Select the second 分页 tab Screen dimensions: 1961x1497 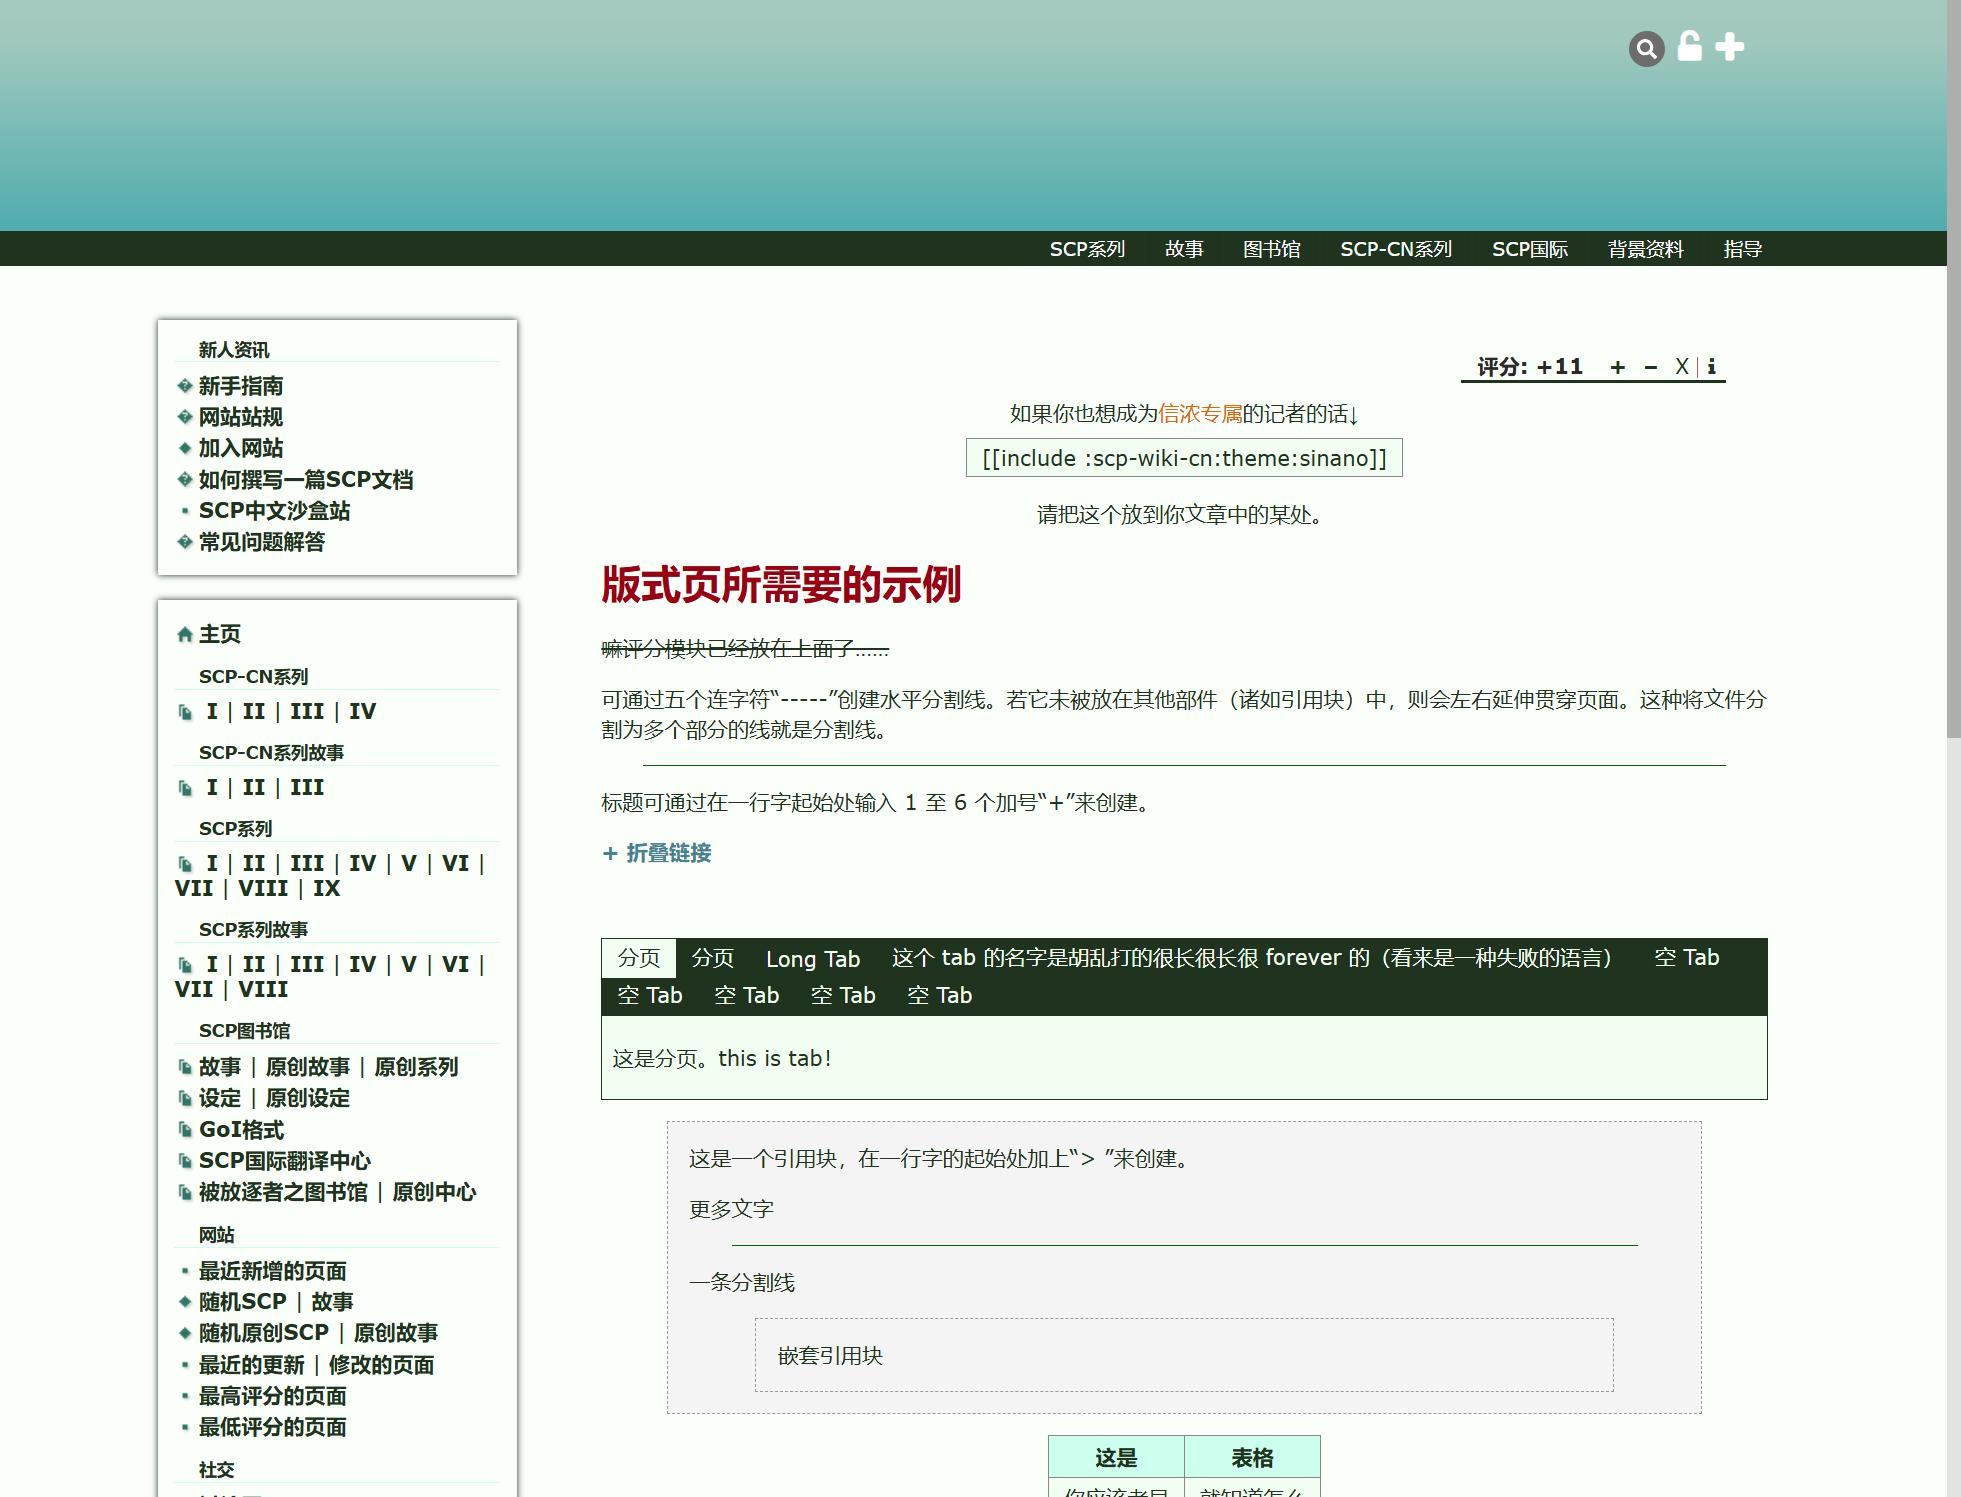tap(712, 958)
